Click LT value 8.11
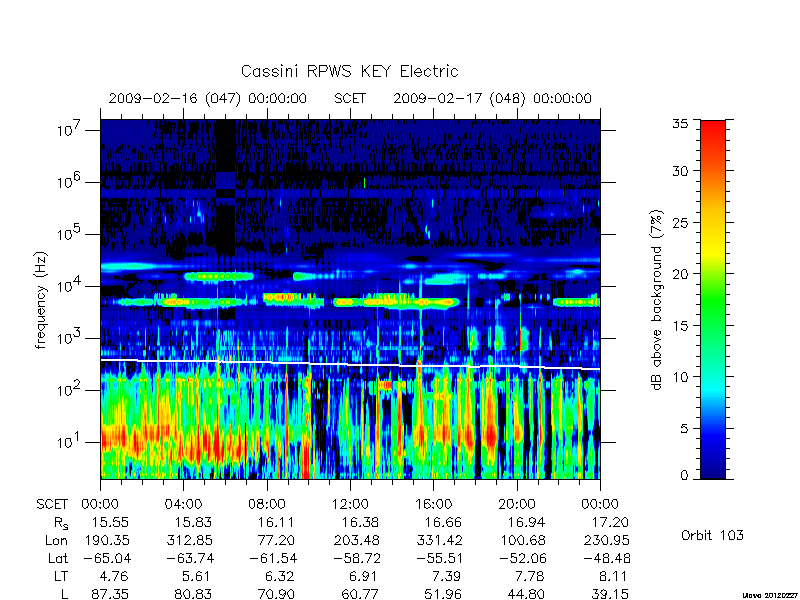 point(614,576)
